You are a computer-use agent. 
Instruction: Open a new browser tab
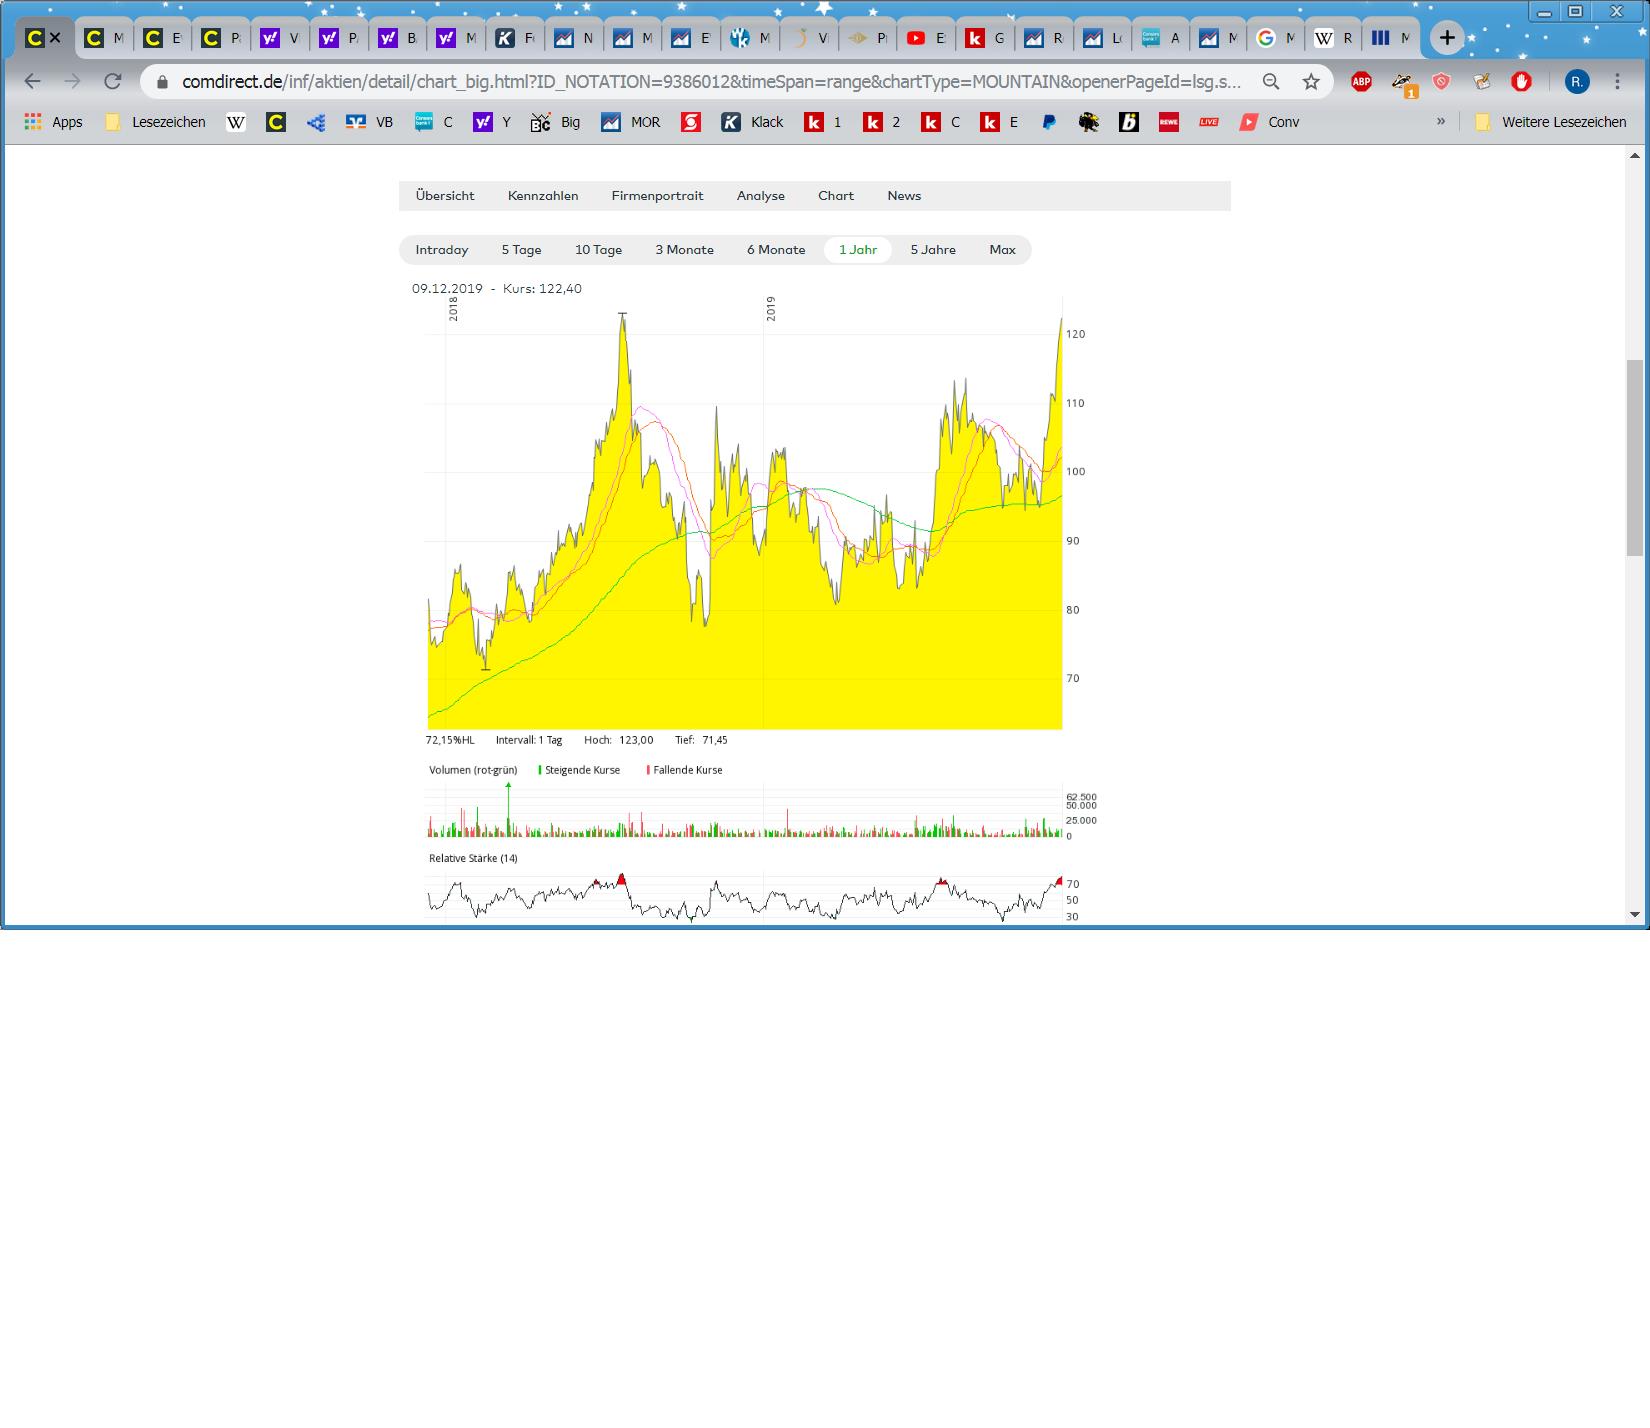pos(1447,38)
